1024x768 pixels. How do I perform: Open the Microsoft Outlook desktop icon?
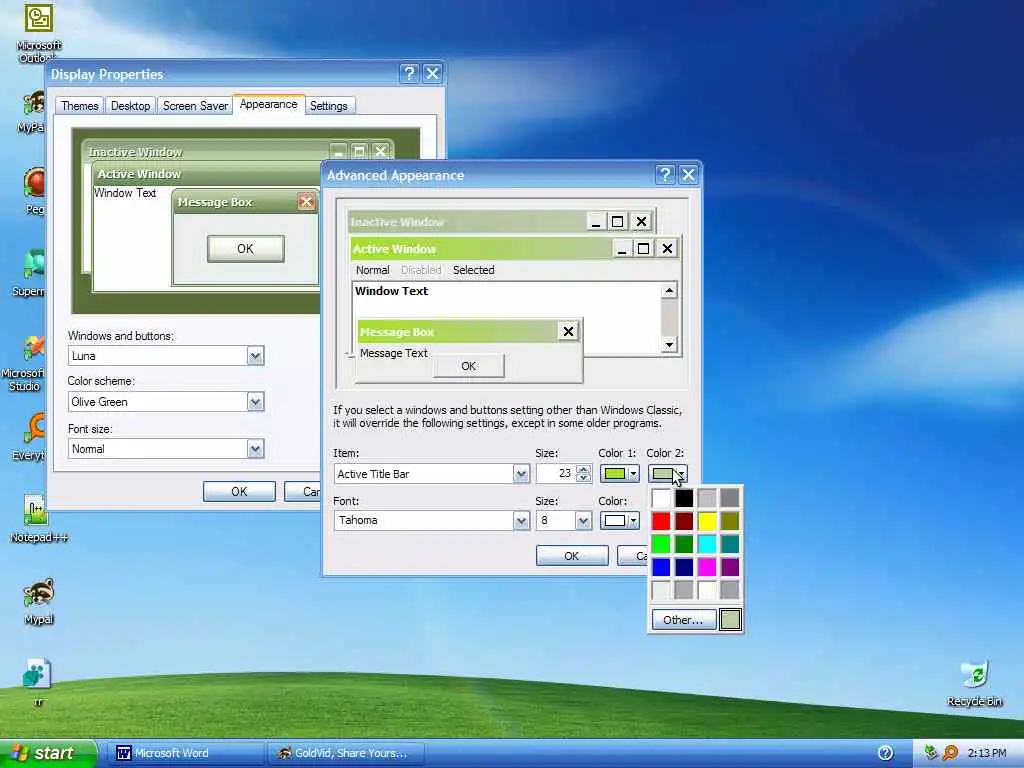38,33
